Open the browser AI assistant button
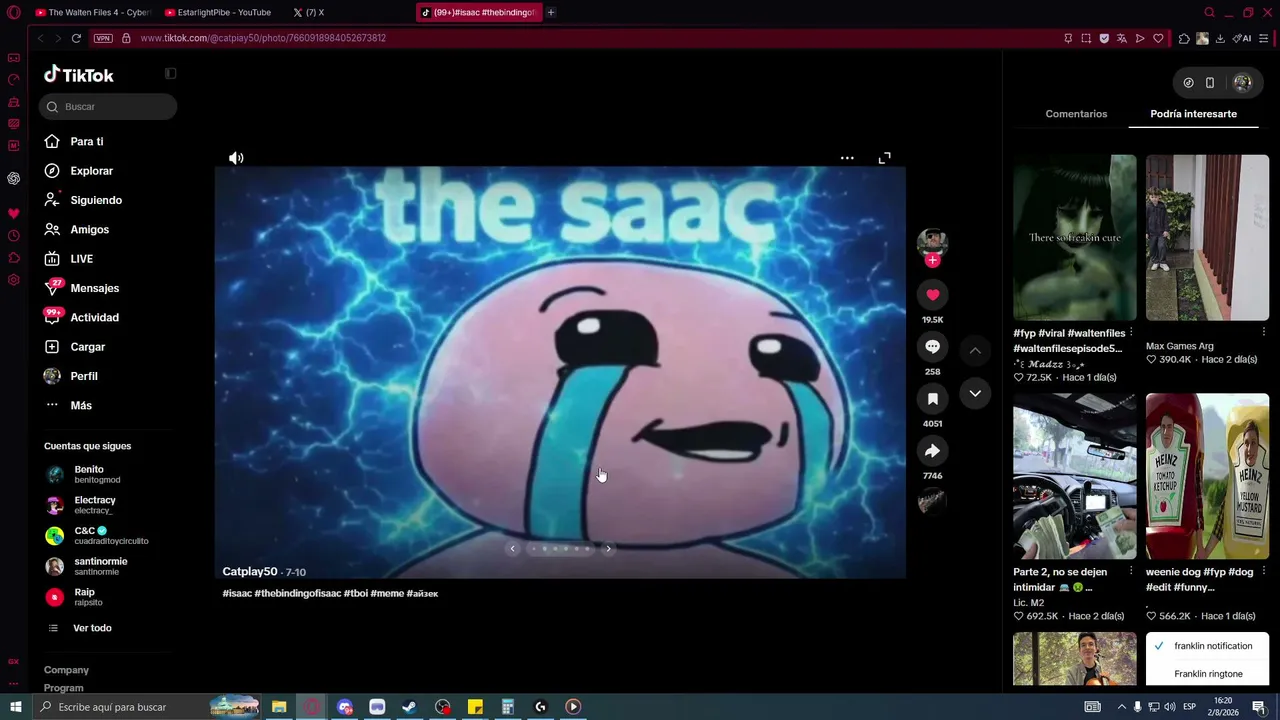Image resolution: width=1280 pixels, height=720 pixels. click(x=1242, y=38)
